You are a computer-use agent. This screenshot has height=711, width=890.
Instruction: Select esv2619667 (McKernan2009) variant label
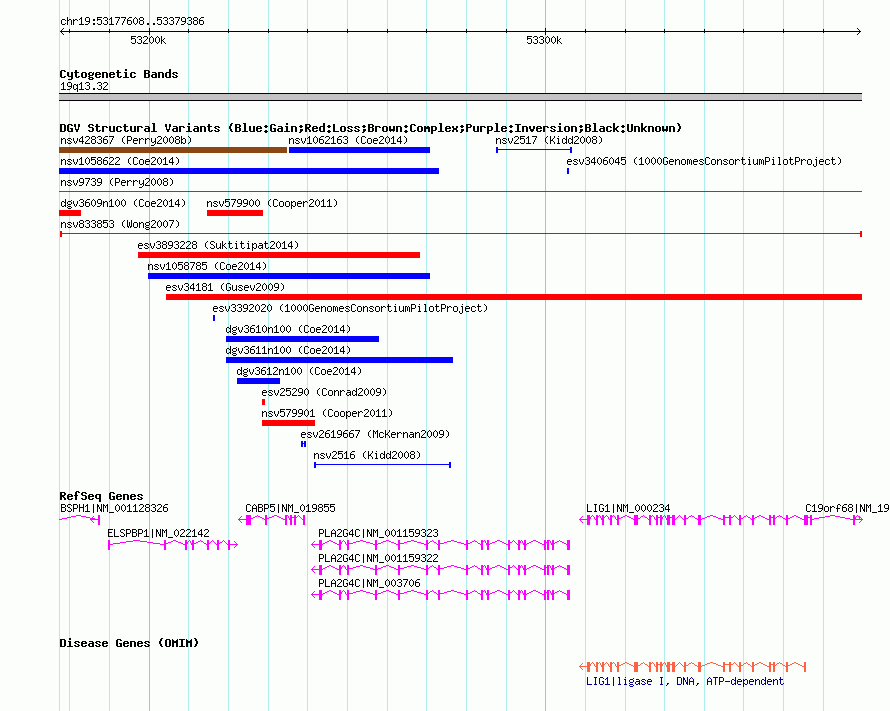[x=375, y=434]
